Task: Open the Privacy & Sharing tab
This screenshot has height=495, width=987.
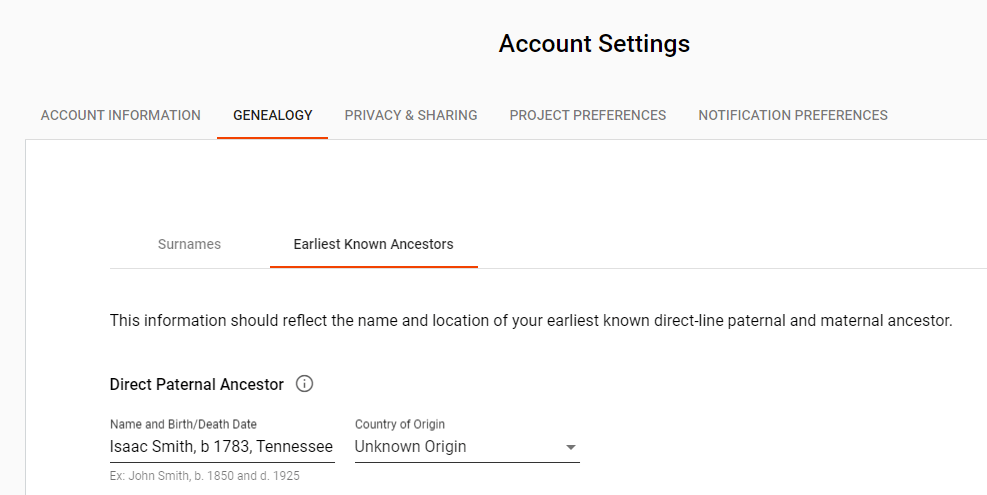Action: [411, 115]
